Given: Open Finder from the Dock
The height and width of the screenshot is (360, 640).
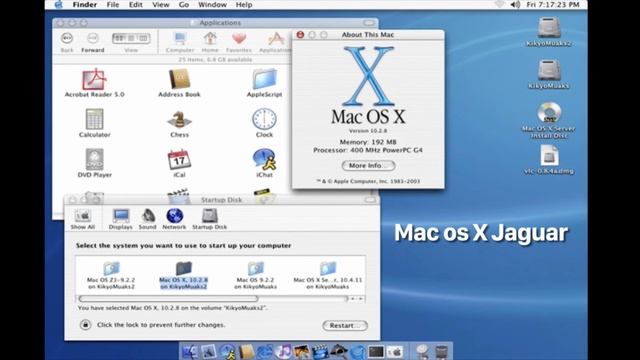Looking at the screenshot, I should tap(190, 351).
